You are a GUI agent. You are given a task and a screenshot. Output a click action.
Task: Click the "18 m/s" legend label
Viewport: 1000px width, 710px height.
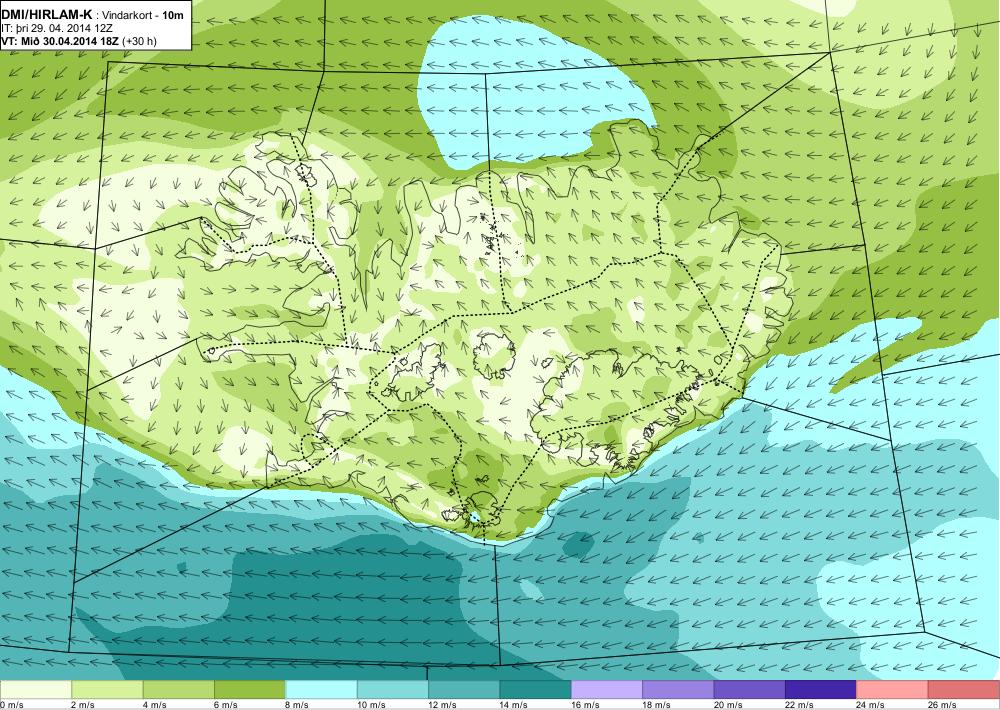click(x=658, y=705)
